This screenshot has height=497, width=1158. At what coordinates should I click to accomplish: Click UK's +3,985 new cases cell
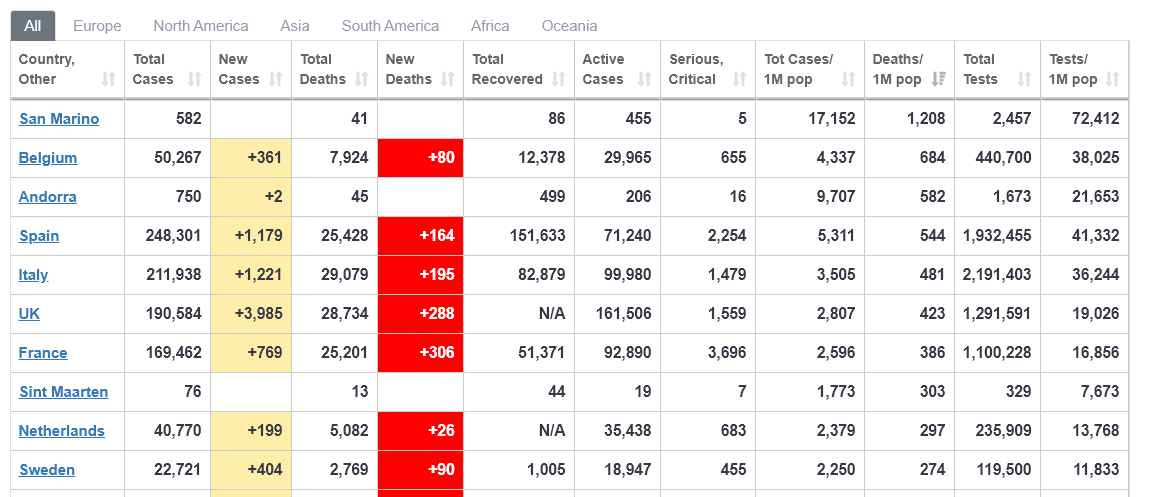pos(251,314)
